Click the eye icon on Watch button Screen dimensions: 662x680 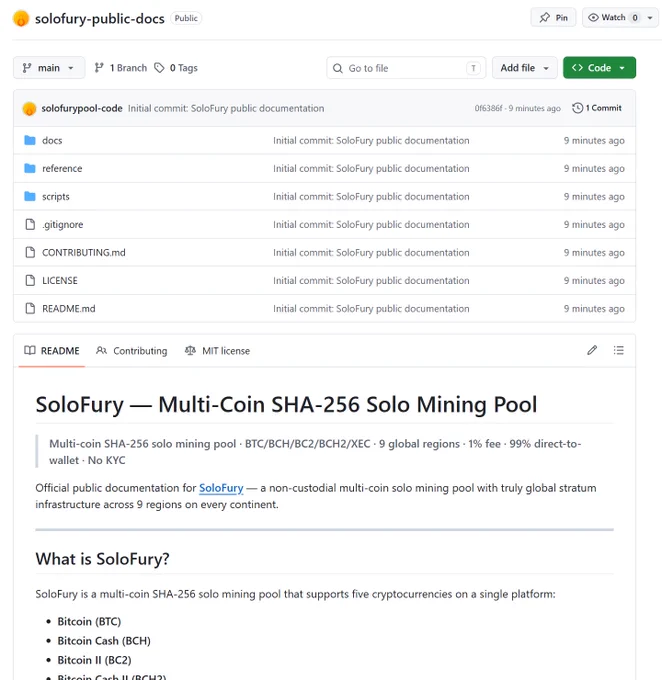(x=593, y=18)
